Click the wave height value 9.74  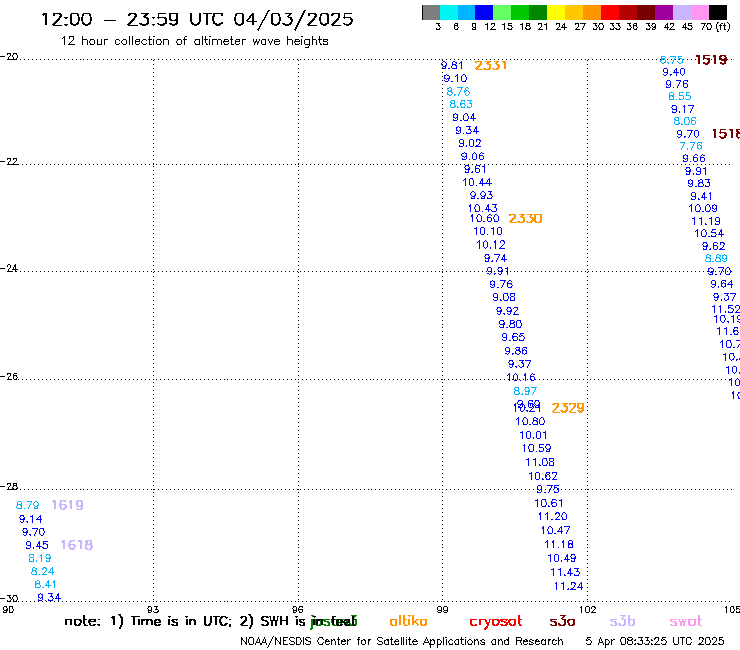(x=496, y=258)
